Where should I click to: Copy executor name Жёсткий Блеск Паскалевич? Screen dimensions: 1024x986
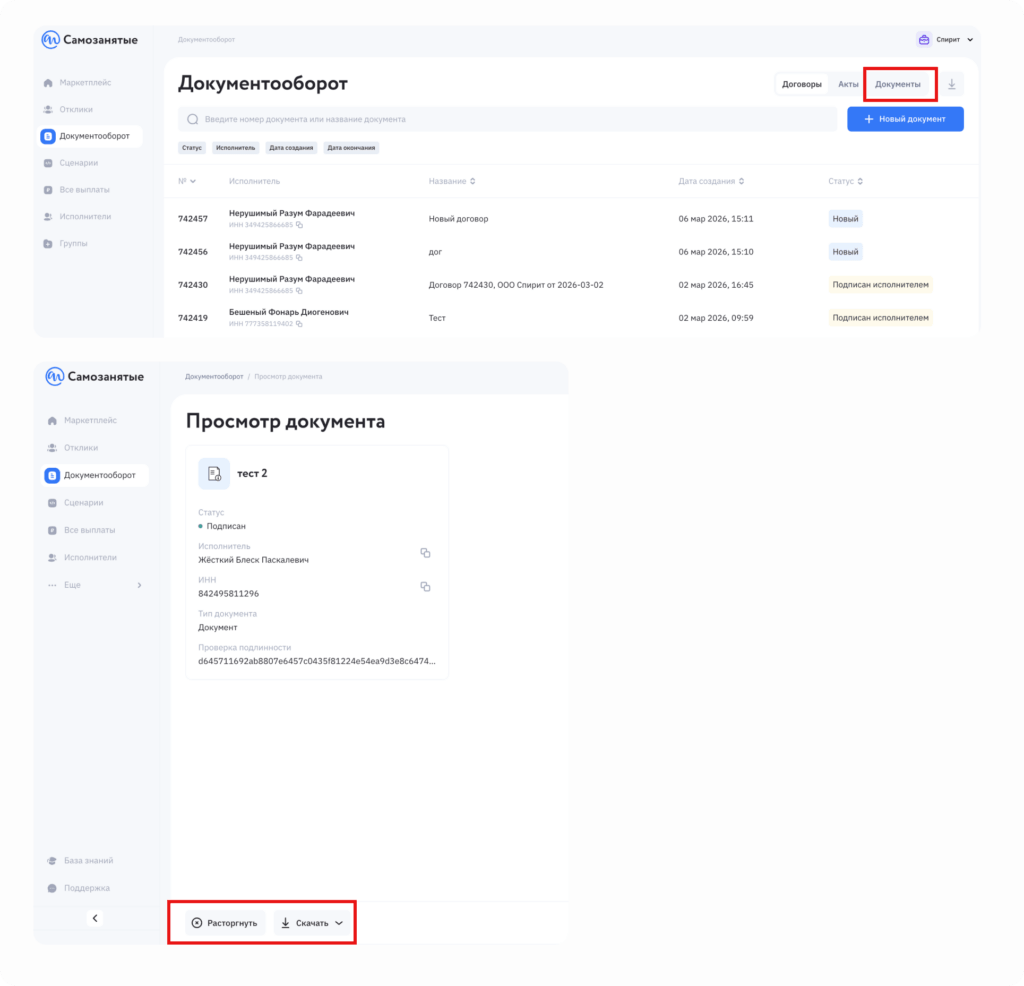(x=425, y=553)
